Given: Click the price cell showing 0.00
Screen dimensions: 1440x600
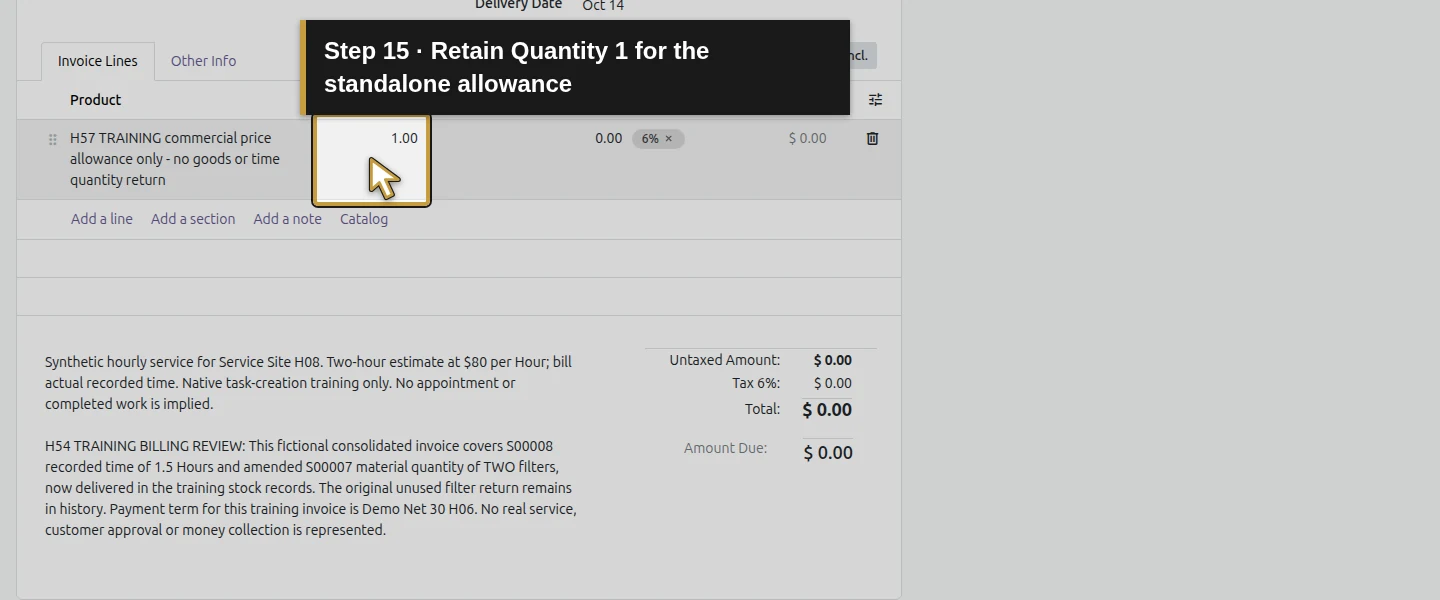Looking at the screenshot, I should [608, 139].
